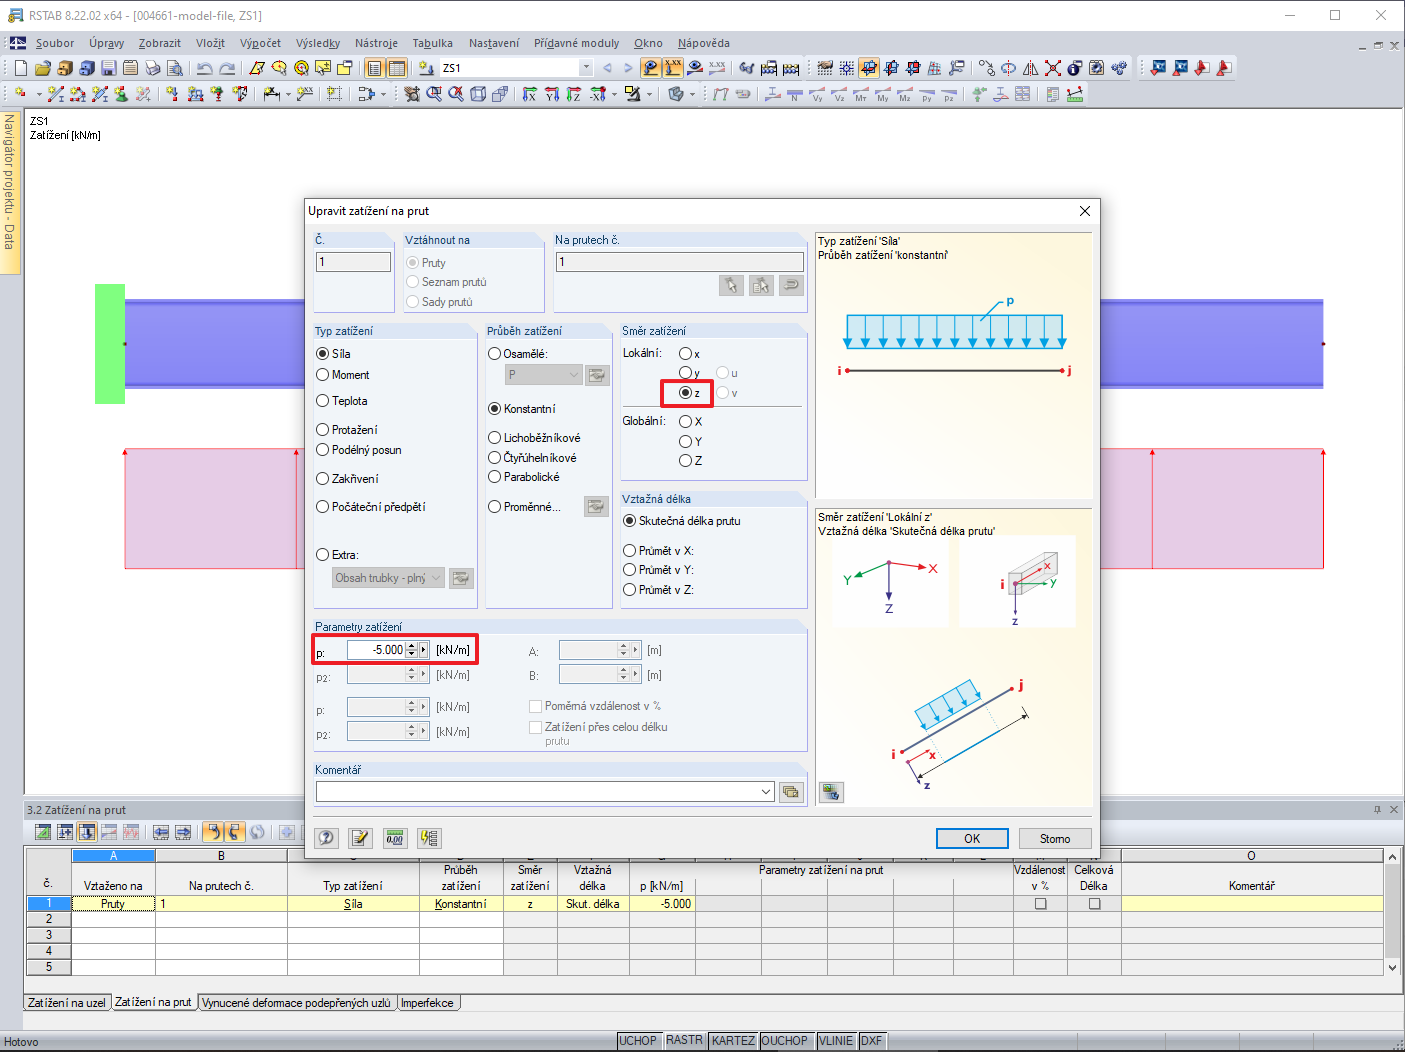Expand the Komentář combo box dropdown
1405x1052 pixels.
point(766,792)
